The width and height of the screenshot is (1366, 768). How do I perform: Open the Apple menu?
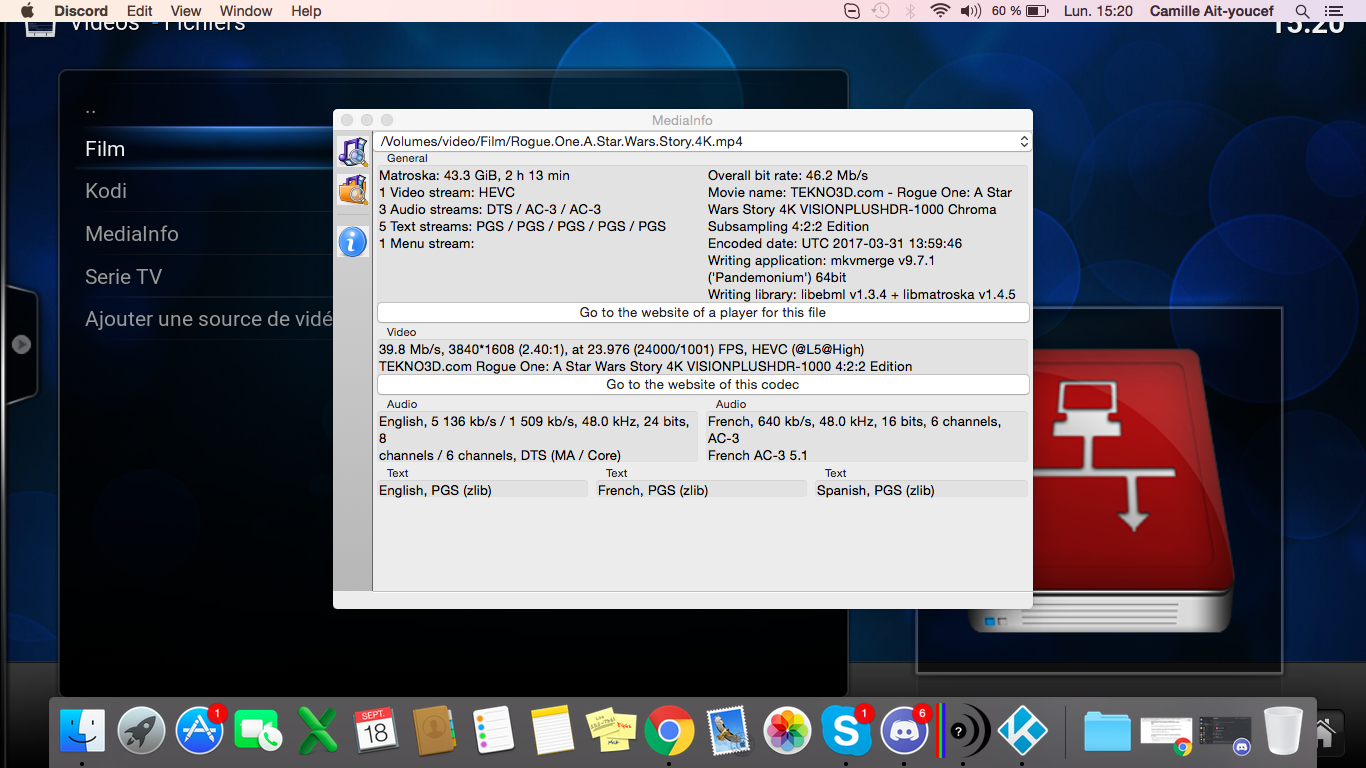tap(28, 11)
